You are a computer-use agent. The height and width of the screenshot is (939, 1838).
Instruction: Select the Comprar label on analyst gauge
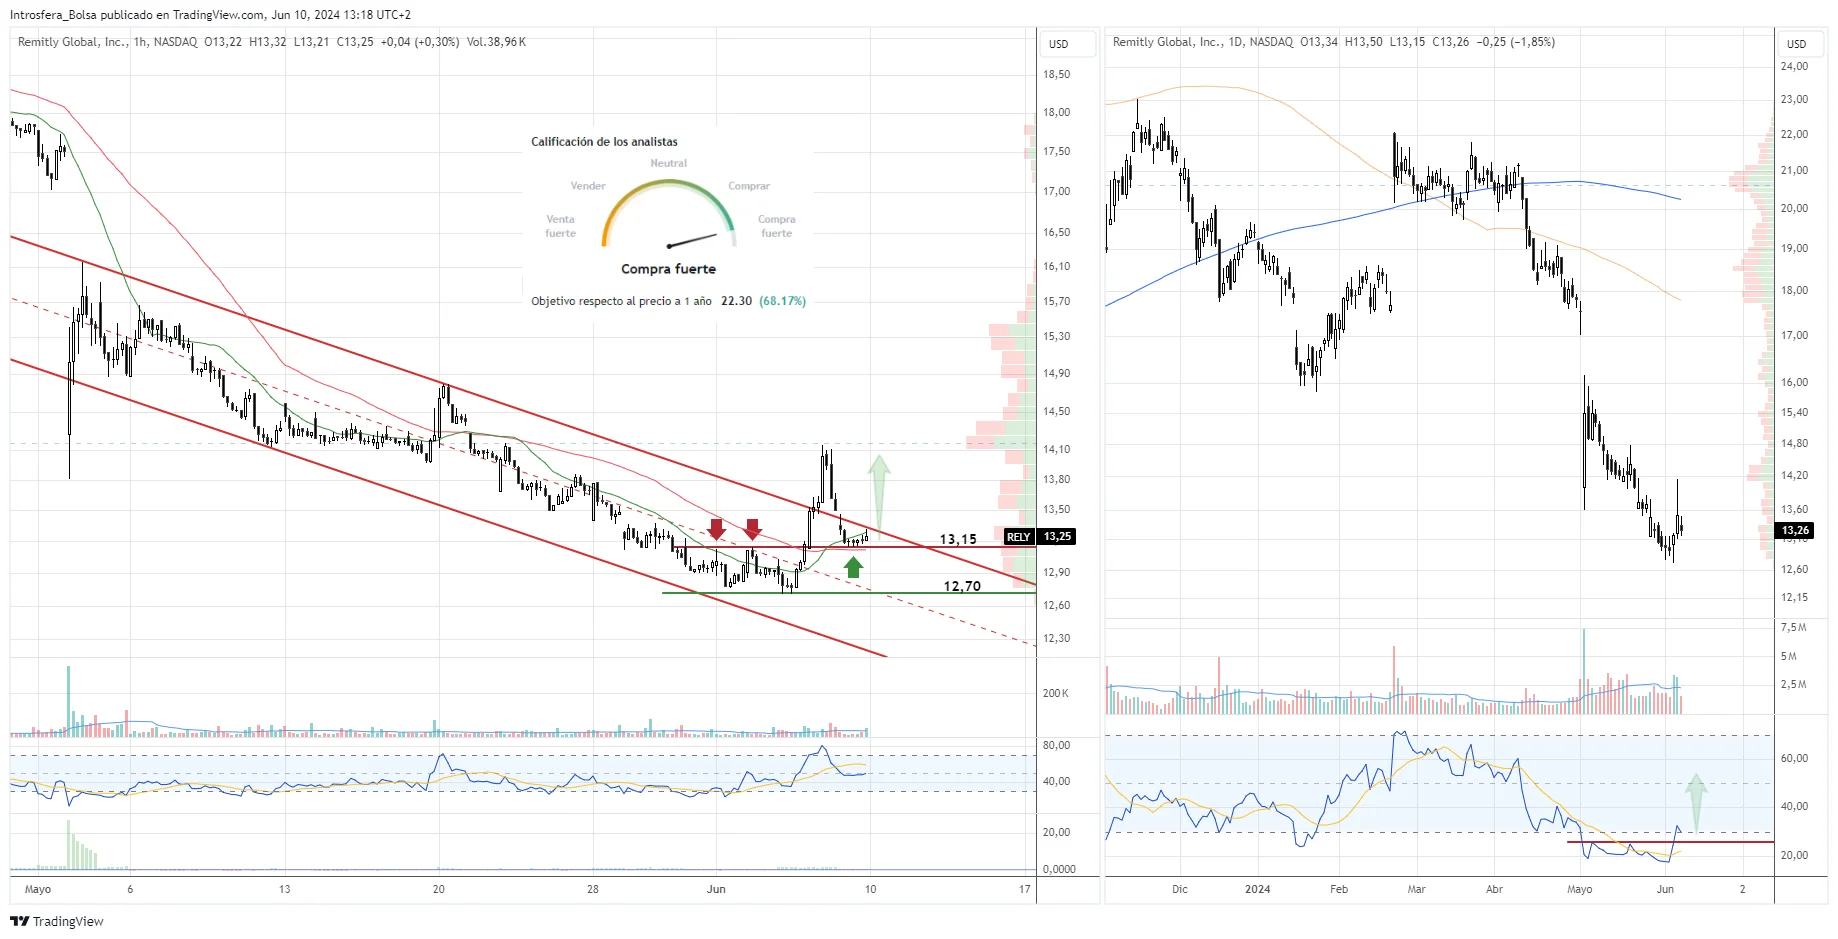749,186
